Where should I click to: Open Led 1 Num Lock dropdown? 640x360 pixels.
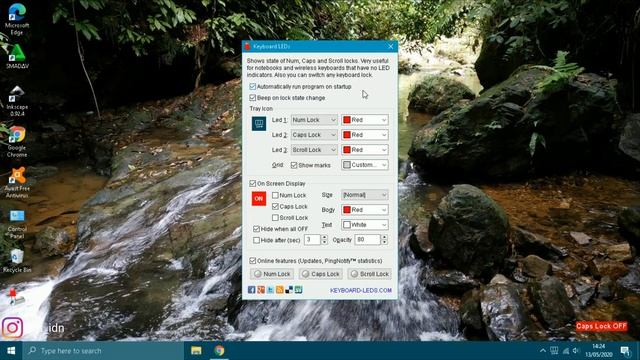(314, 120)
